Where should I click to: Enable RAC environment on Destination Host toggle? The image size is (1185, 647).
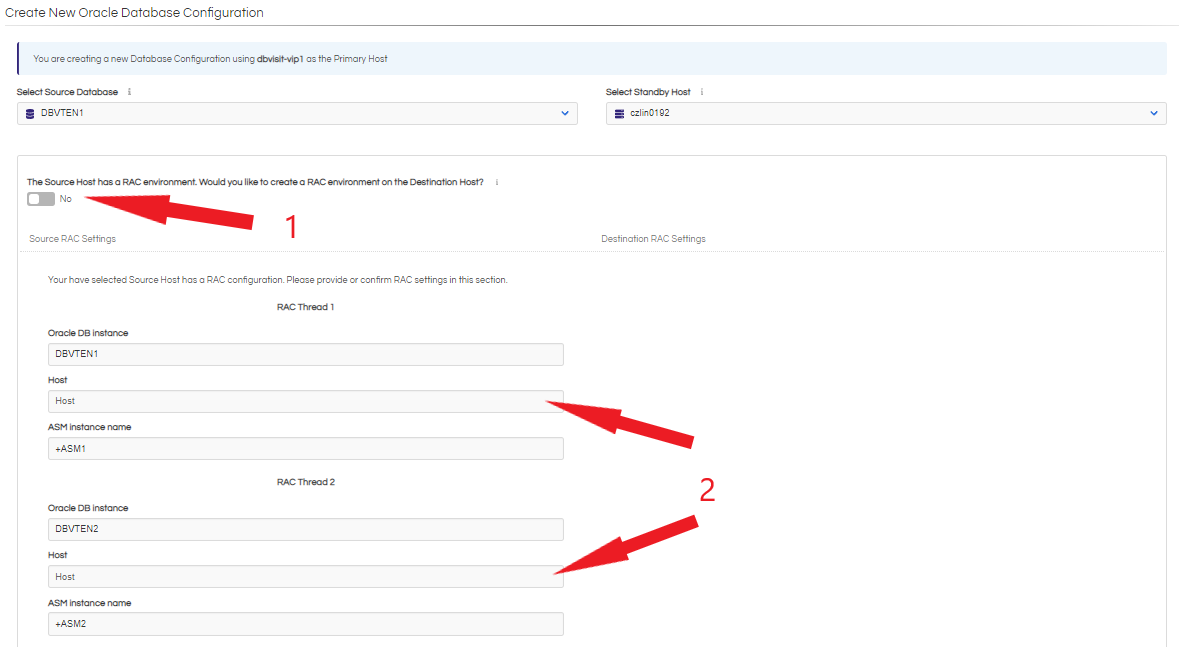pyautogui.click(x=41, y=199)
